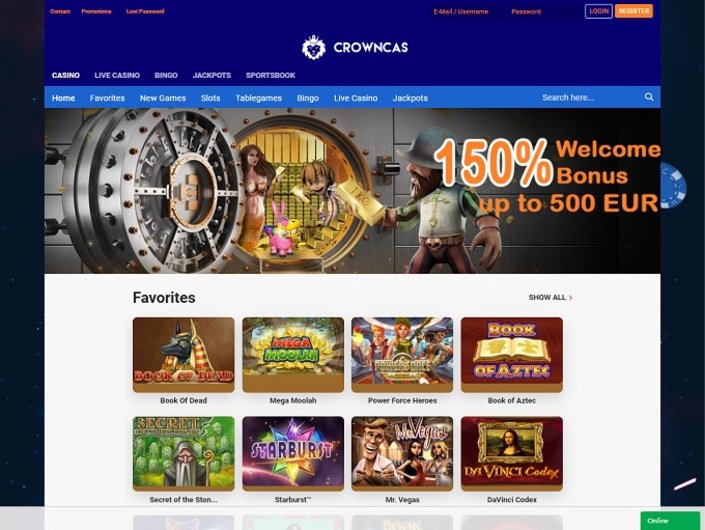Click the blue poker chip icon
This screenshot has width=705, height=530.
point(673,186)
